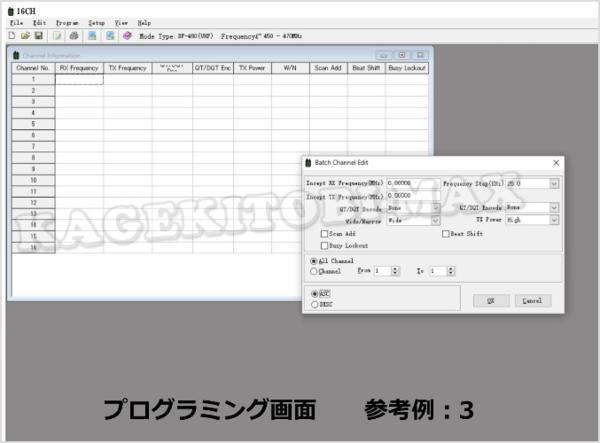Create a new file with the blank-page icon

coord(12,36)
